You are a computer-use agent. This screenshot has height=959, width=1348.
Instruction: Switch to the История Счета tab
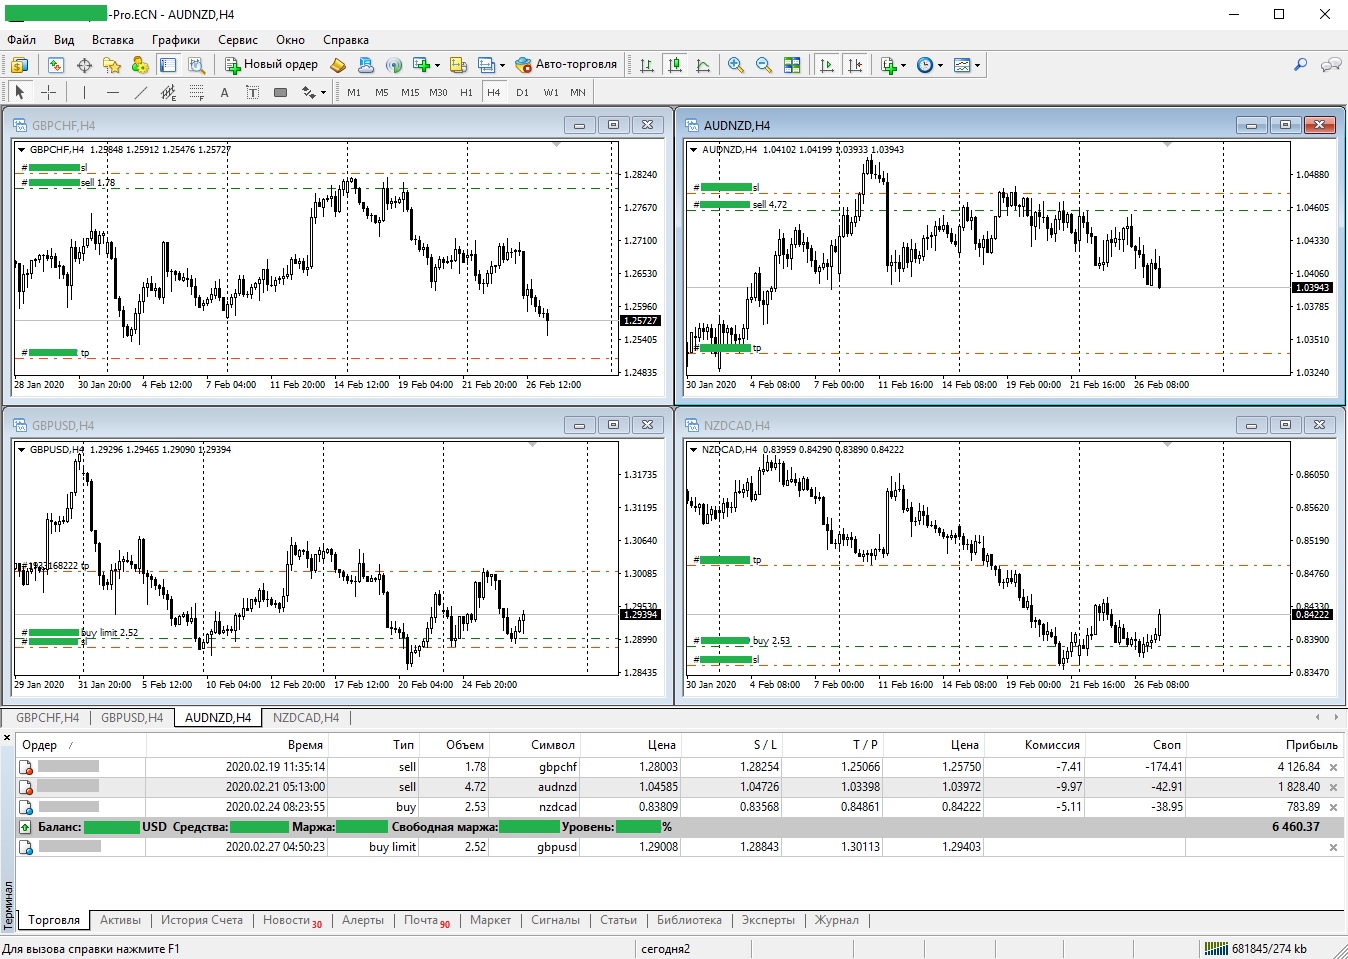201,920
